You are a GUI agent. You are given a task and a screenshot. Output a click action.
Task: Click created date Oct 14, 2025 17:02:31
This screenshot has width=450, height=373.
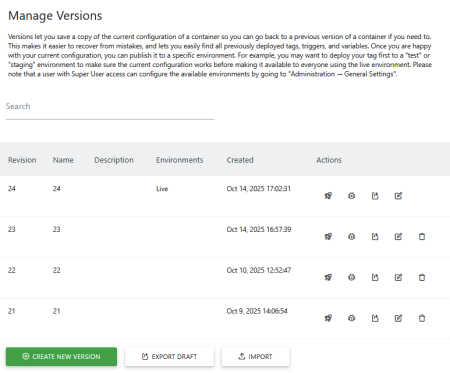259,189
